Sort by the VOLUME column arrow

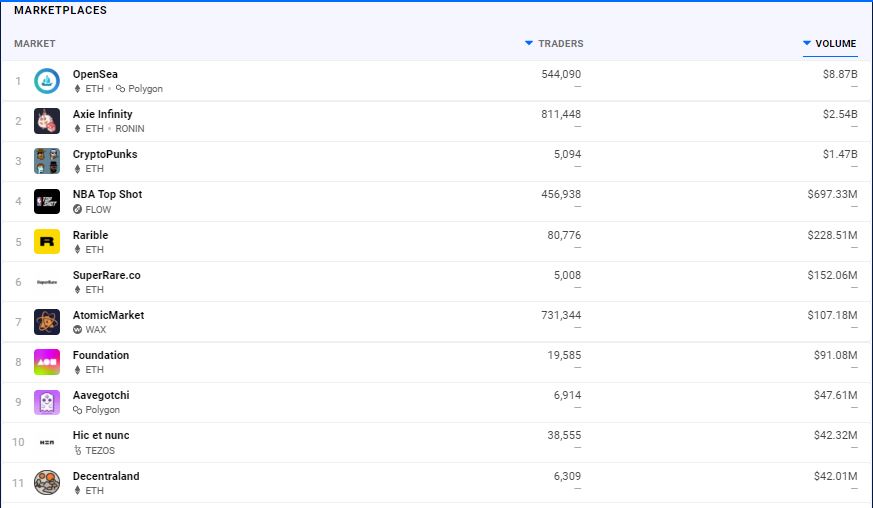click(x=807, y=43)
